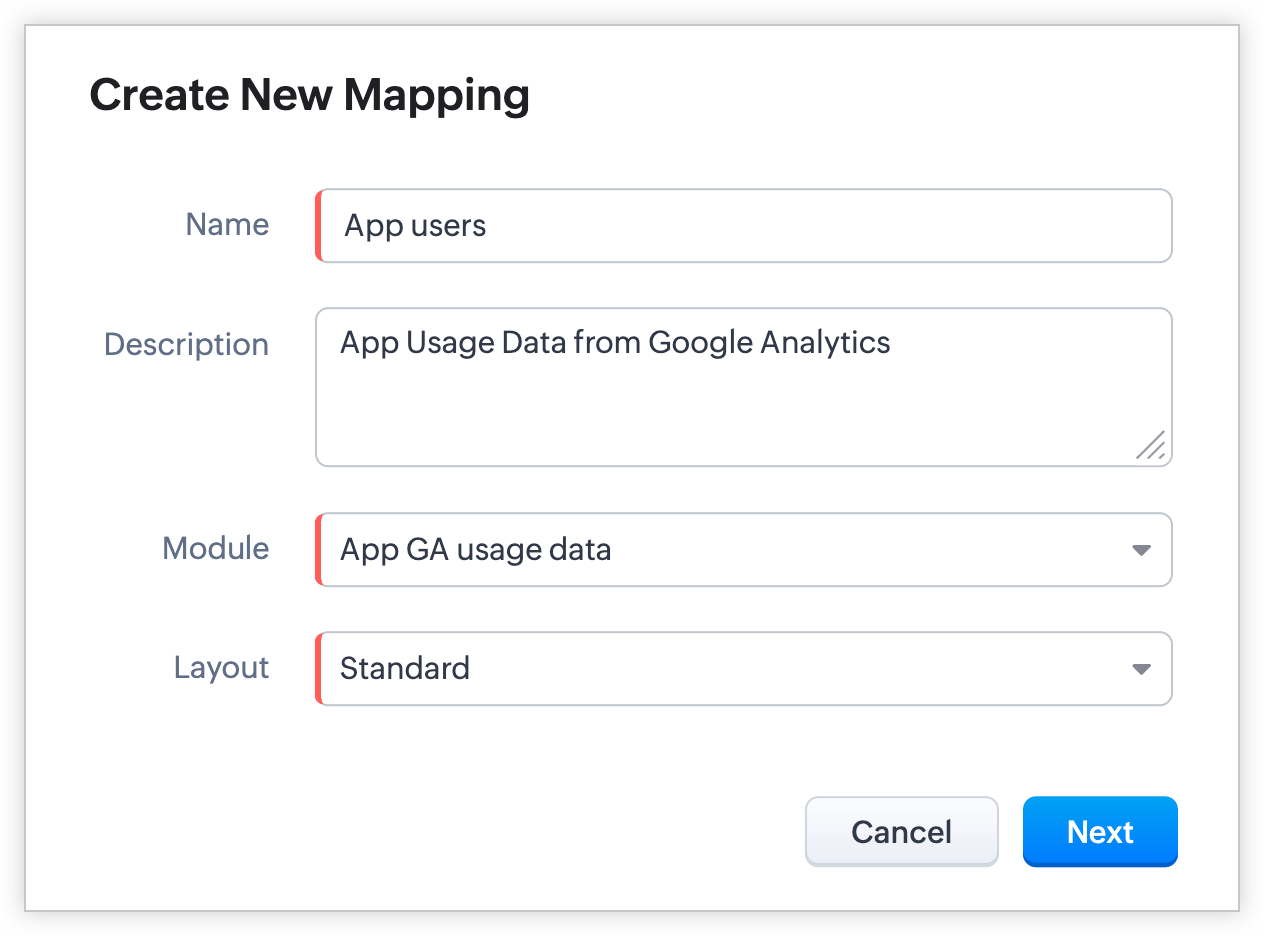Click the Layout field label
Viewport: 1264px width, 936px height.
[221, 667]
